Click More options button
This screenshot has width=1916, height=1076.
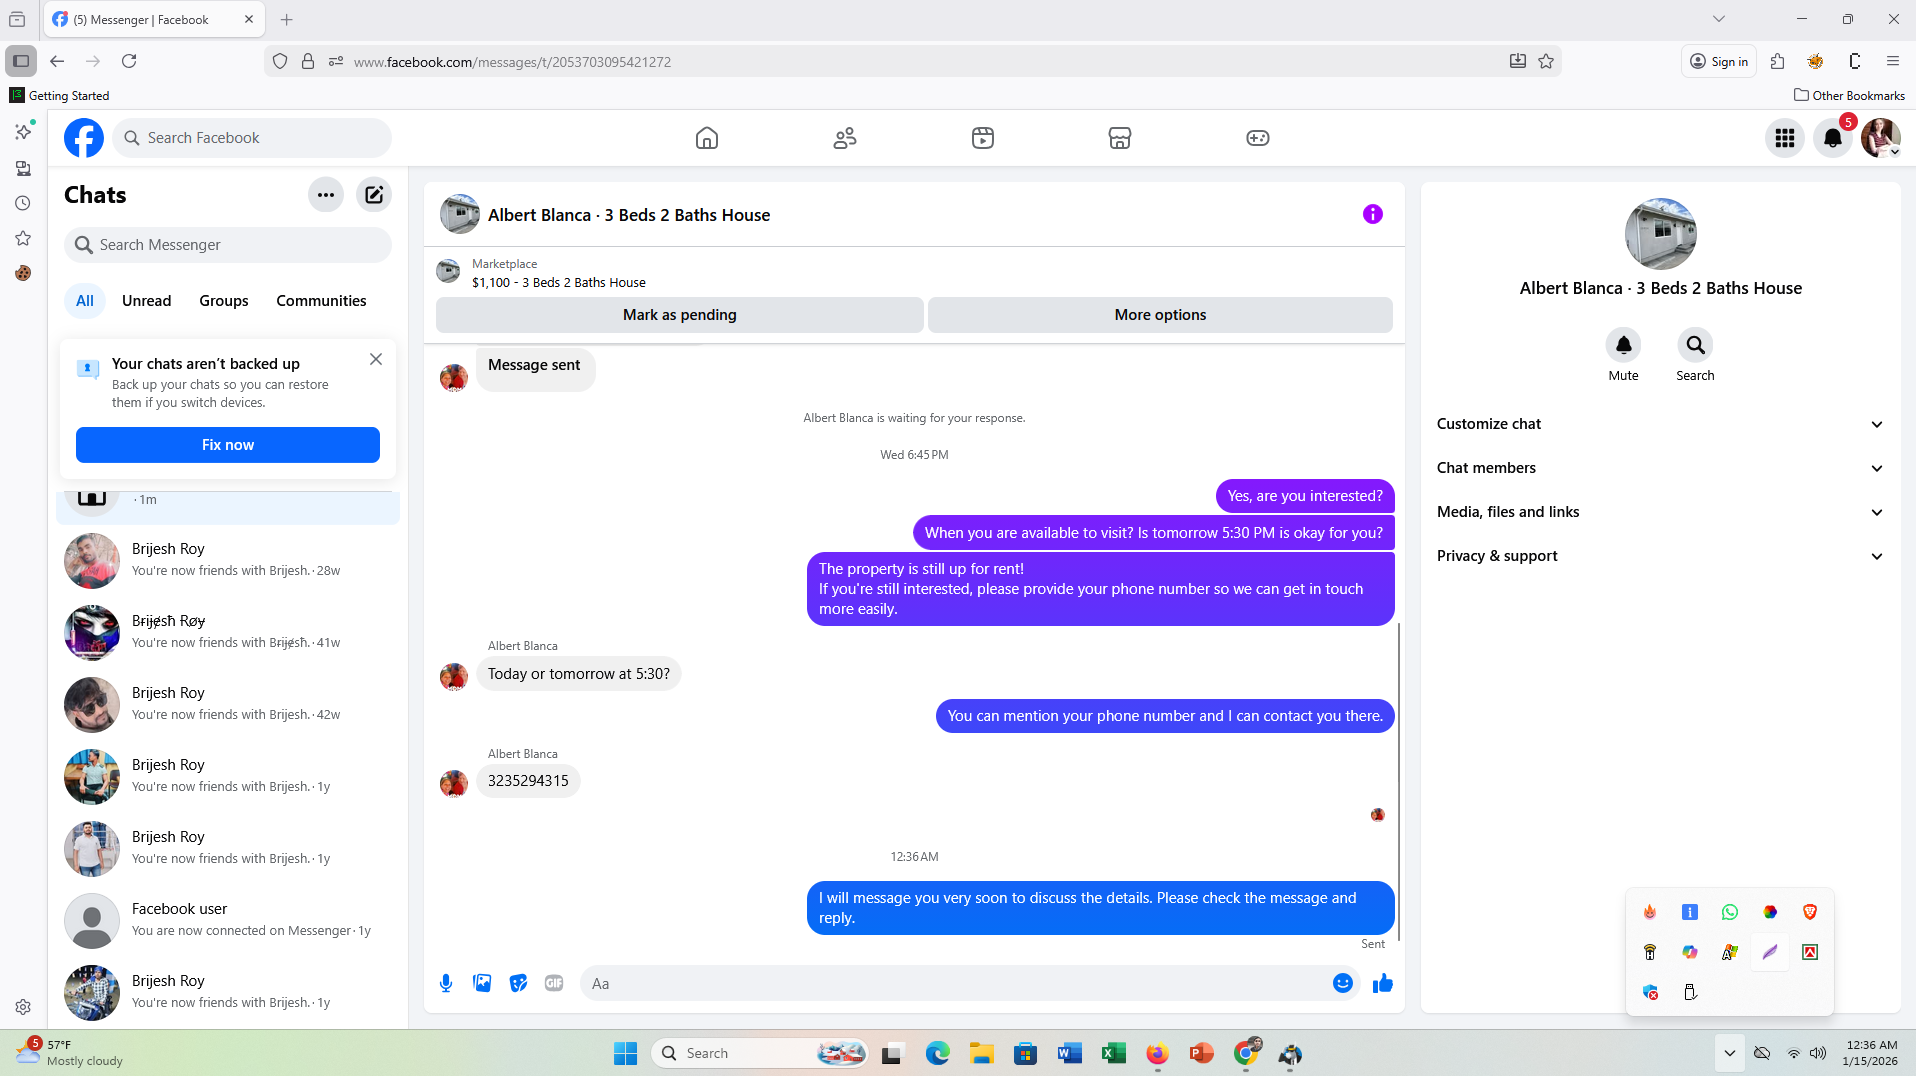pos(1160,315)
